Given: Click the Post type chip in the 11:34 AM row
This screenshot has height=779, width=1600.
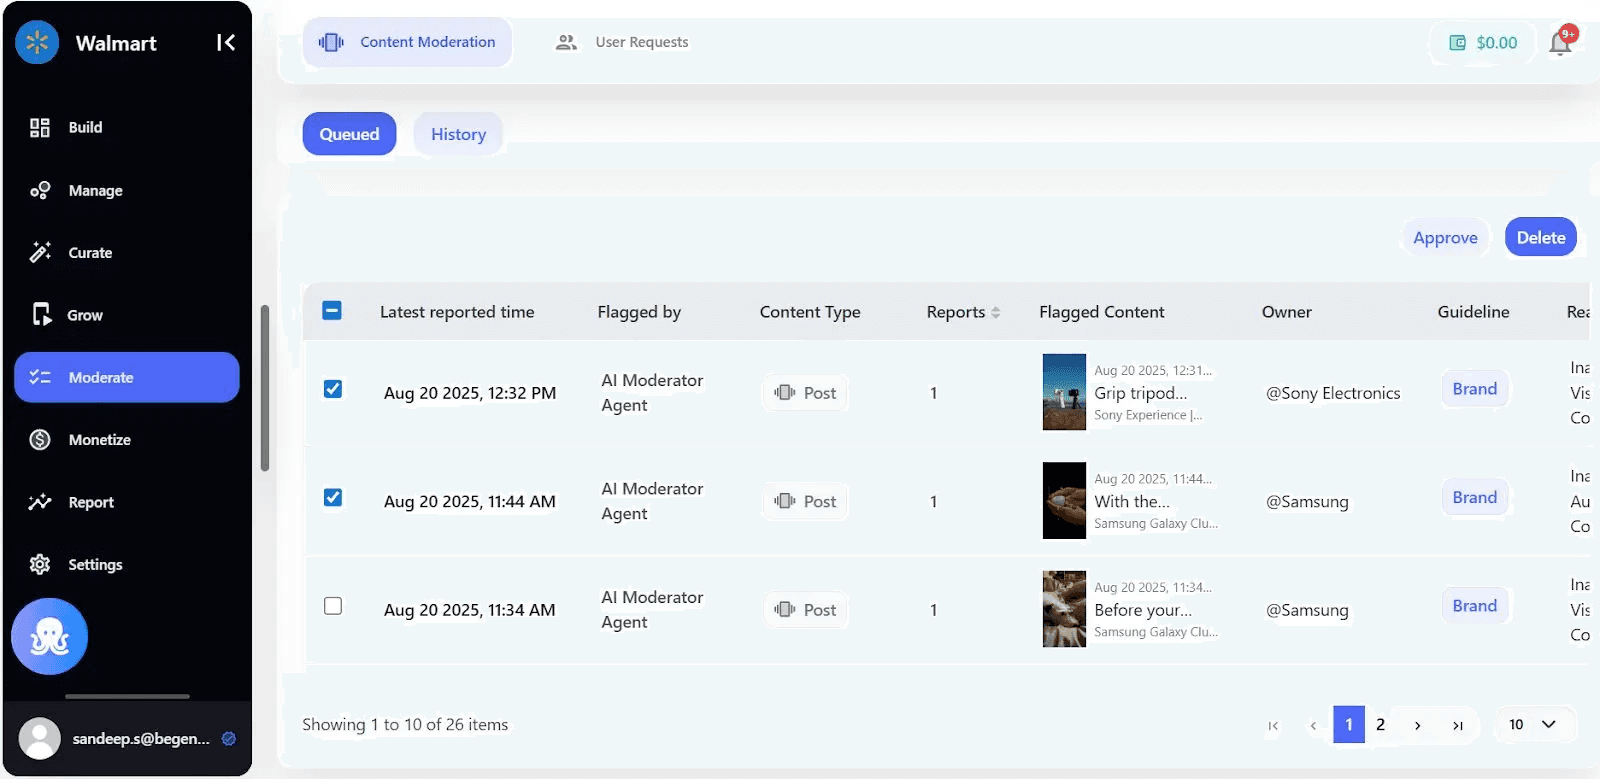Looking at the screenshot, I should coord(805,610).
